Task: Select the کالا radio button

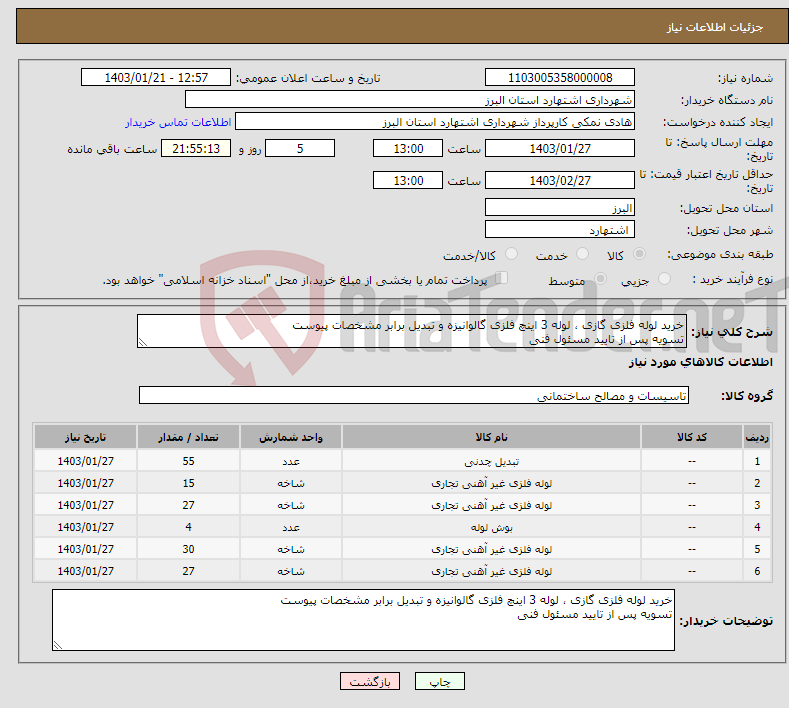Action: coord(639,254)
